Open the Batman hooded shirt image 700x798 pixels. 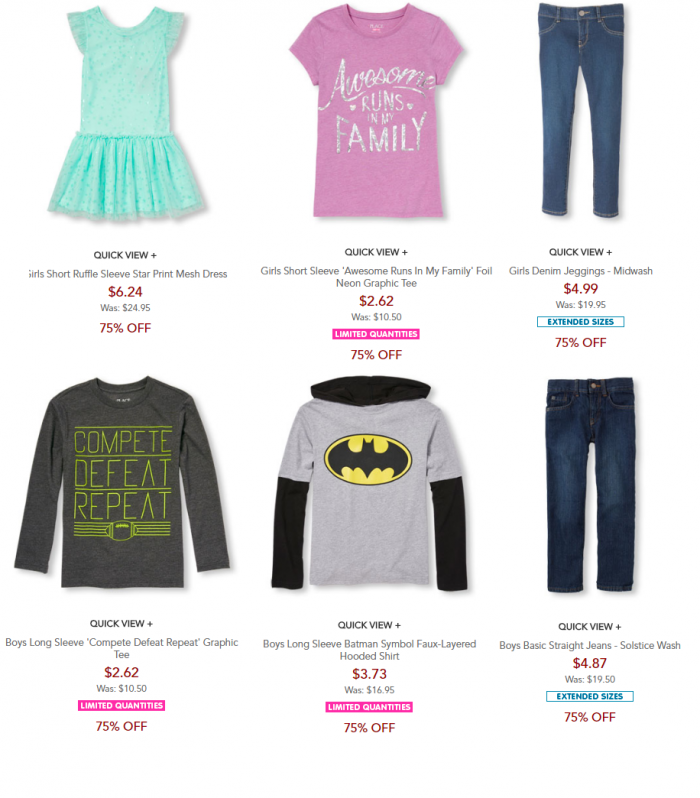click(x=370, y=483)
